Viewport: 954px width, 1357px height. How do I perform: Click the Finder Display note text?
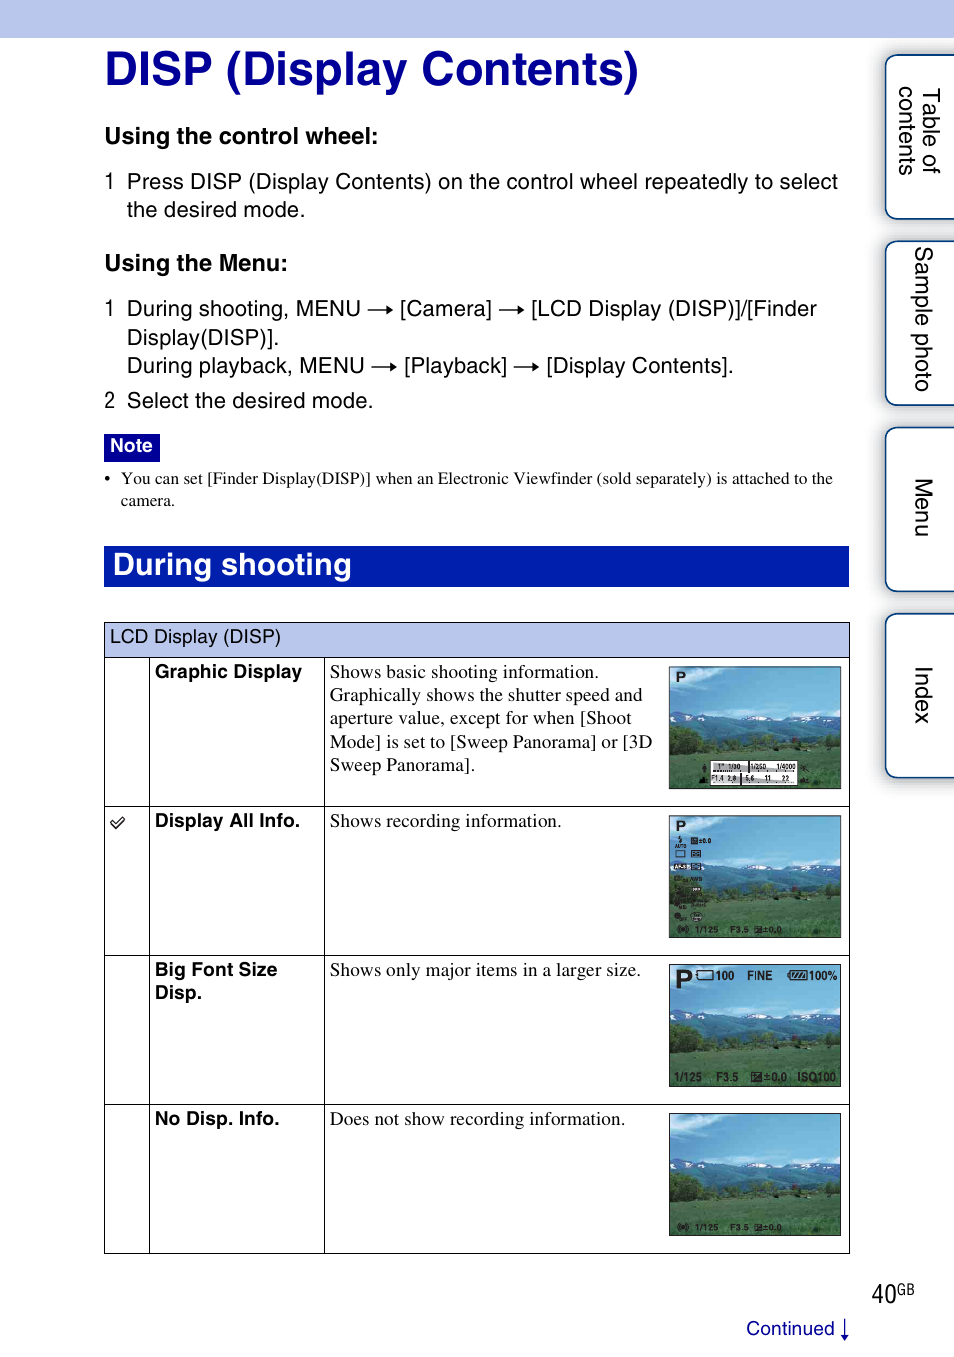(477, 490)
